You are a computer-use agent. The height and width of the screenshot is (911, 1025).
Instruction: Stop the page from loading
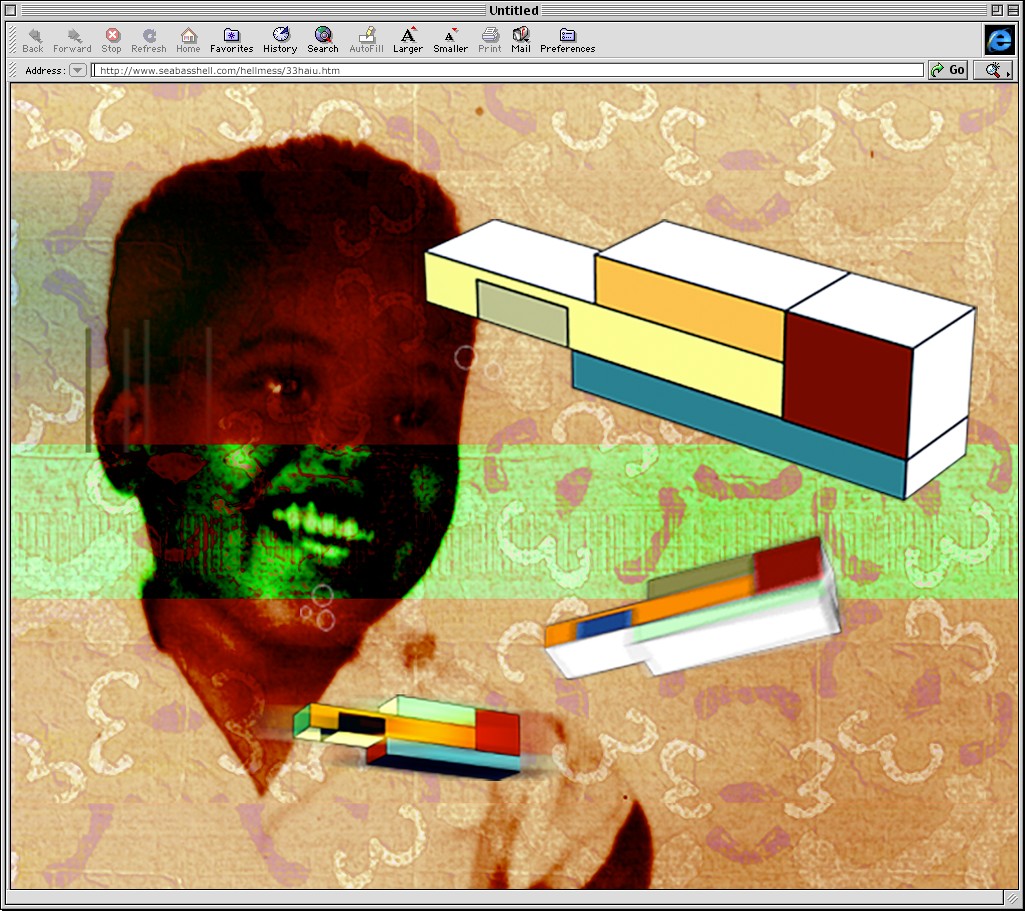pyautogui.click(x=111, y=40)
